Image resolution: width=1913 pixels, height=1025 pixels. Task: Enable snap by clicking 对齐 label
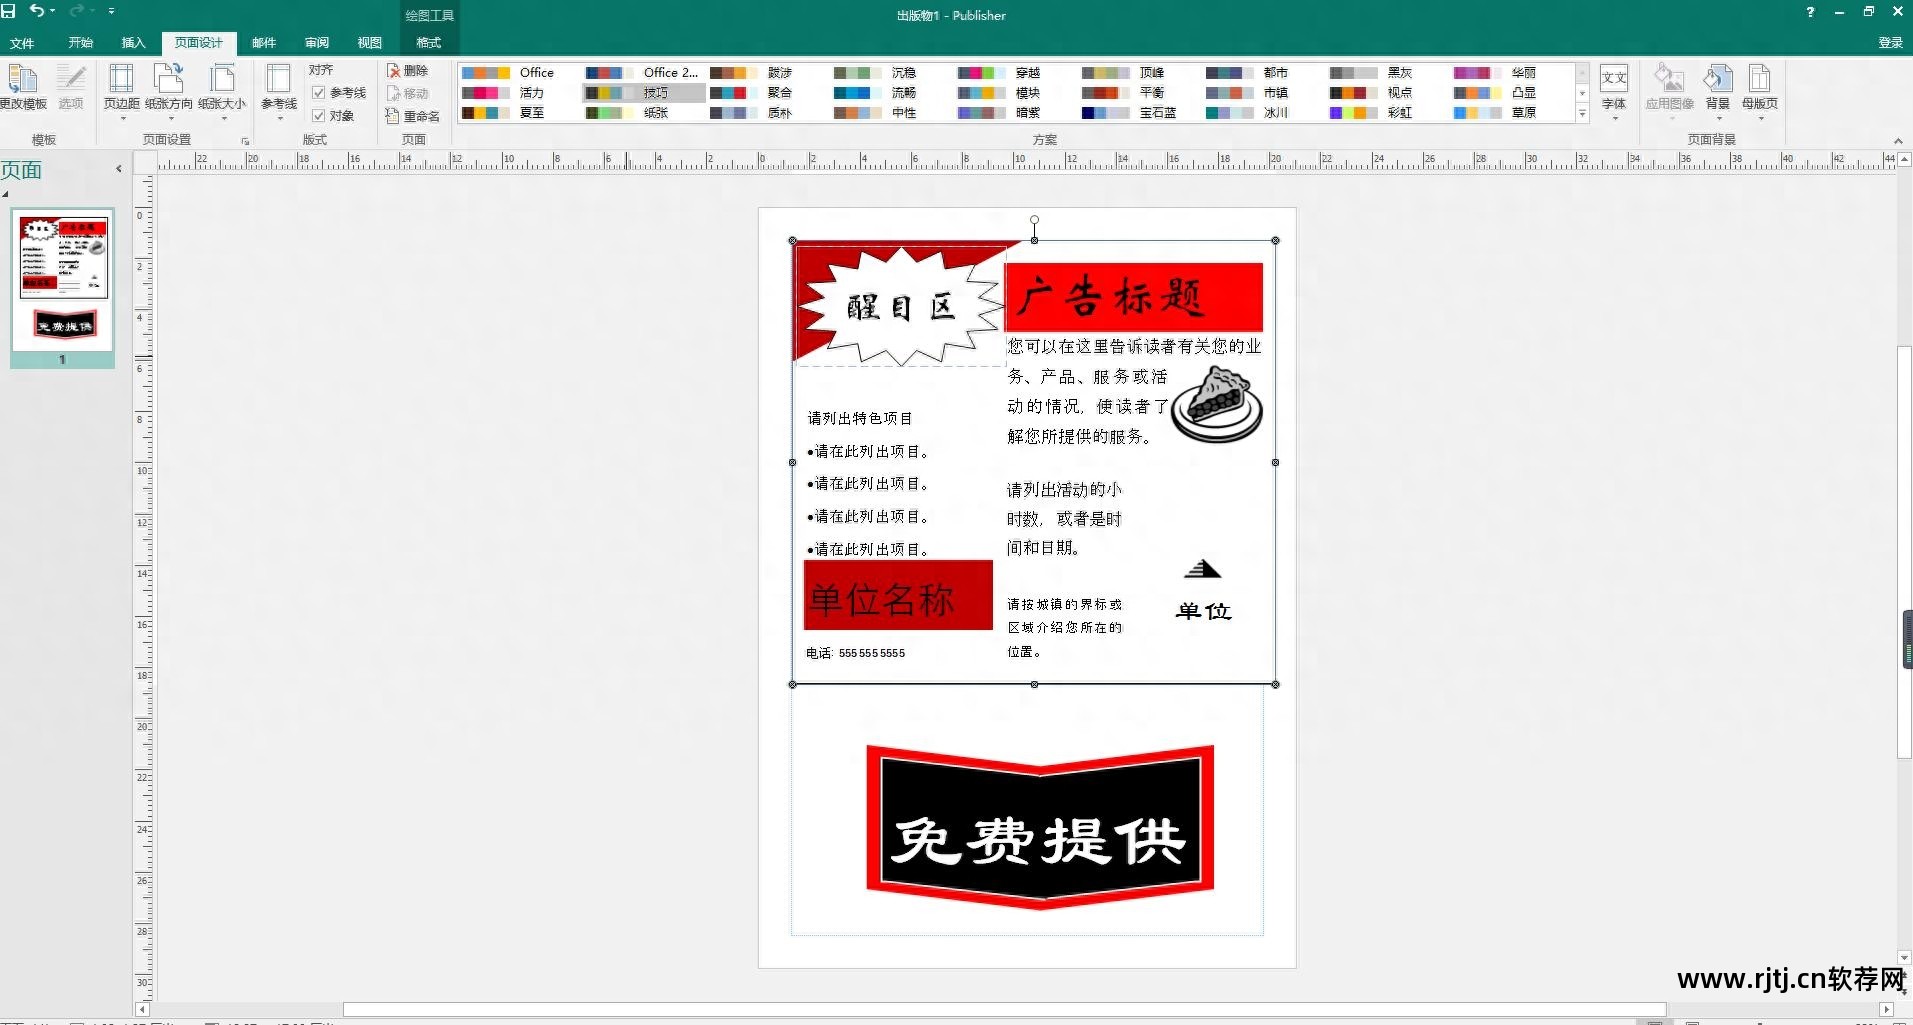pyautogui.click(x=320, y=70)
